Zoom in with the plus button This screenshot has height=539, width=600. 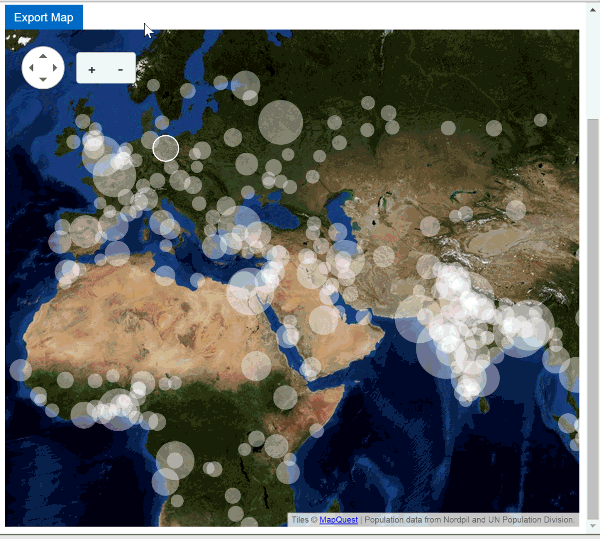pos(91,70)
